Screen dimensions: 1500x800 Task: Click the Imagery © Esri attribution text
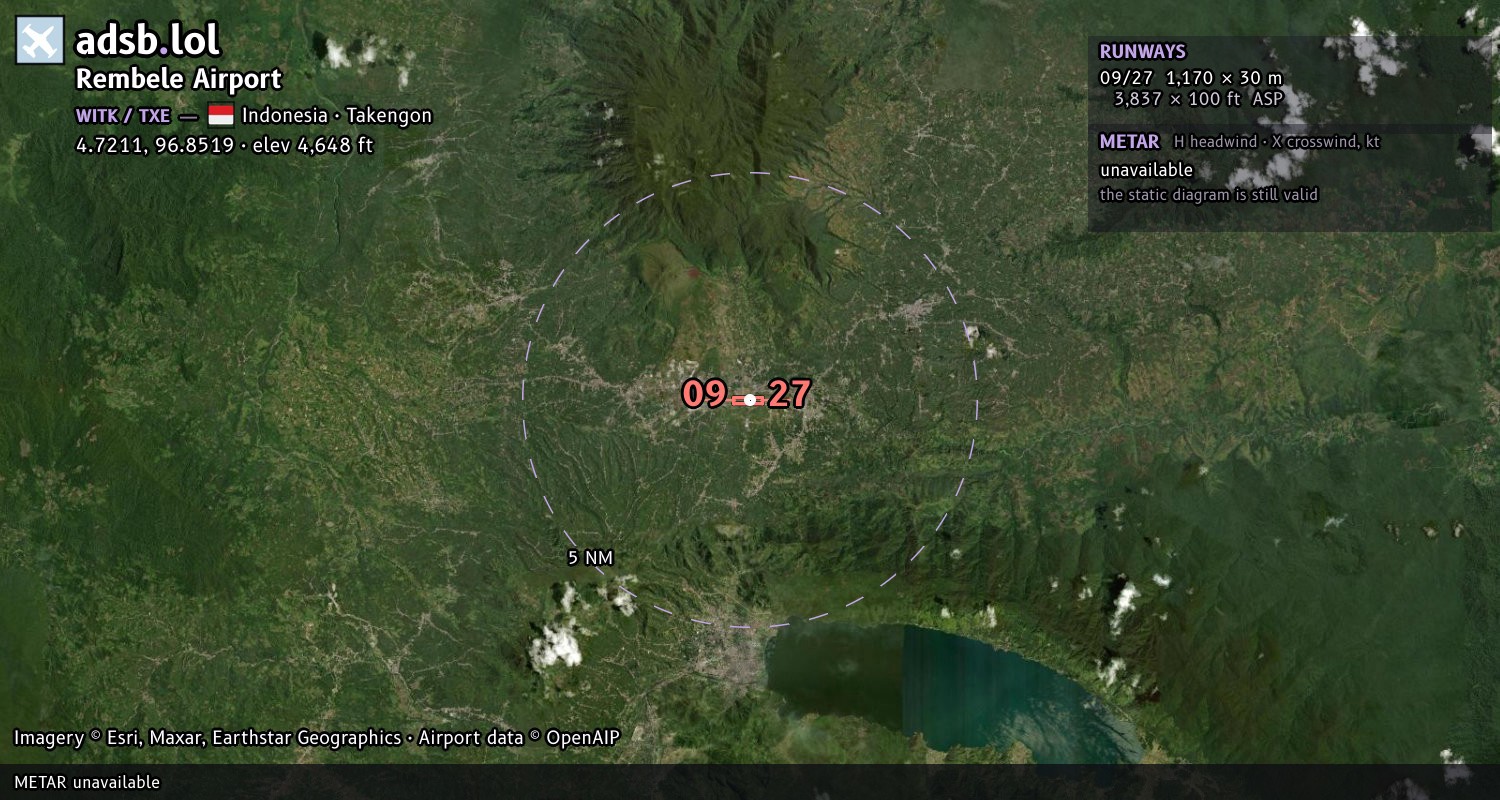tap(316, 738)
